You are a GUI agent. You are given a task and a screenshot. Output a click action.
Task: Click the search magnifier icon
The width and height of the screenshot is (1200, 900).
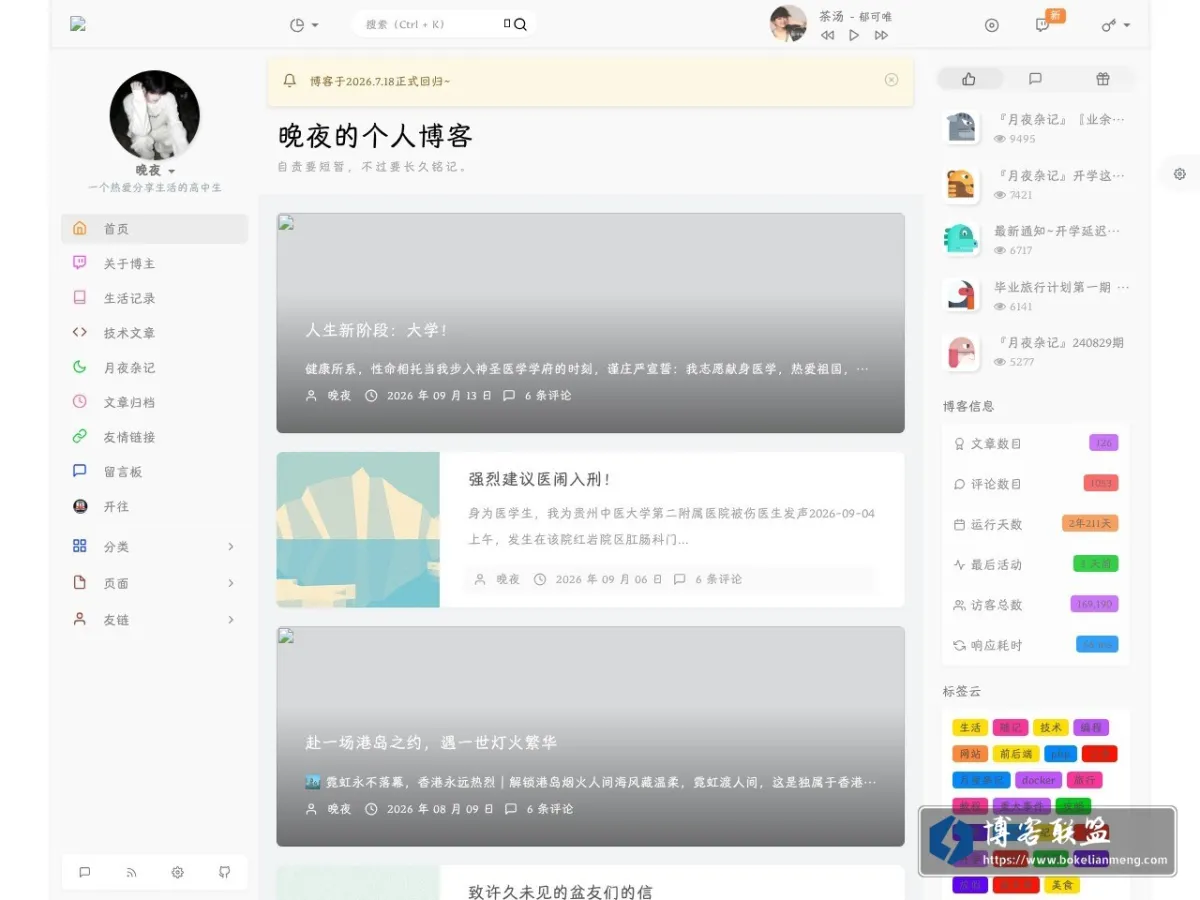click(x=520, y=24)
